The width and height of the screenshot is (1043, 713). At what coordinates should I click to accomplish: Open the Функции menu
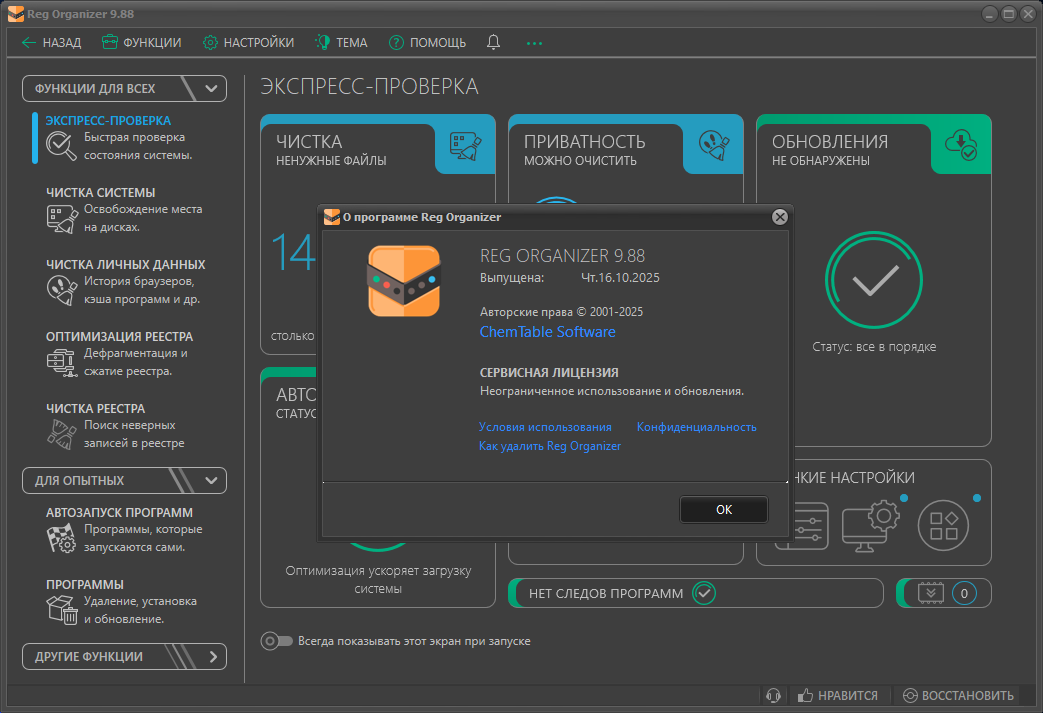point(141,42)
